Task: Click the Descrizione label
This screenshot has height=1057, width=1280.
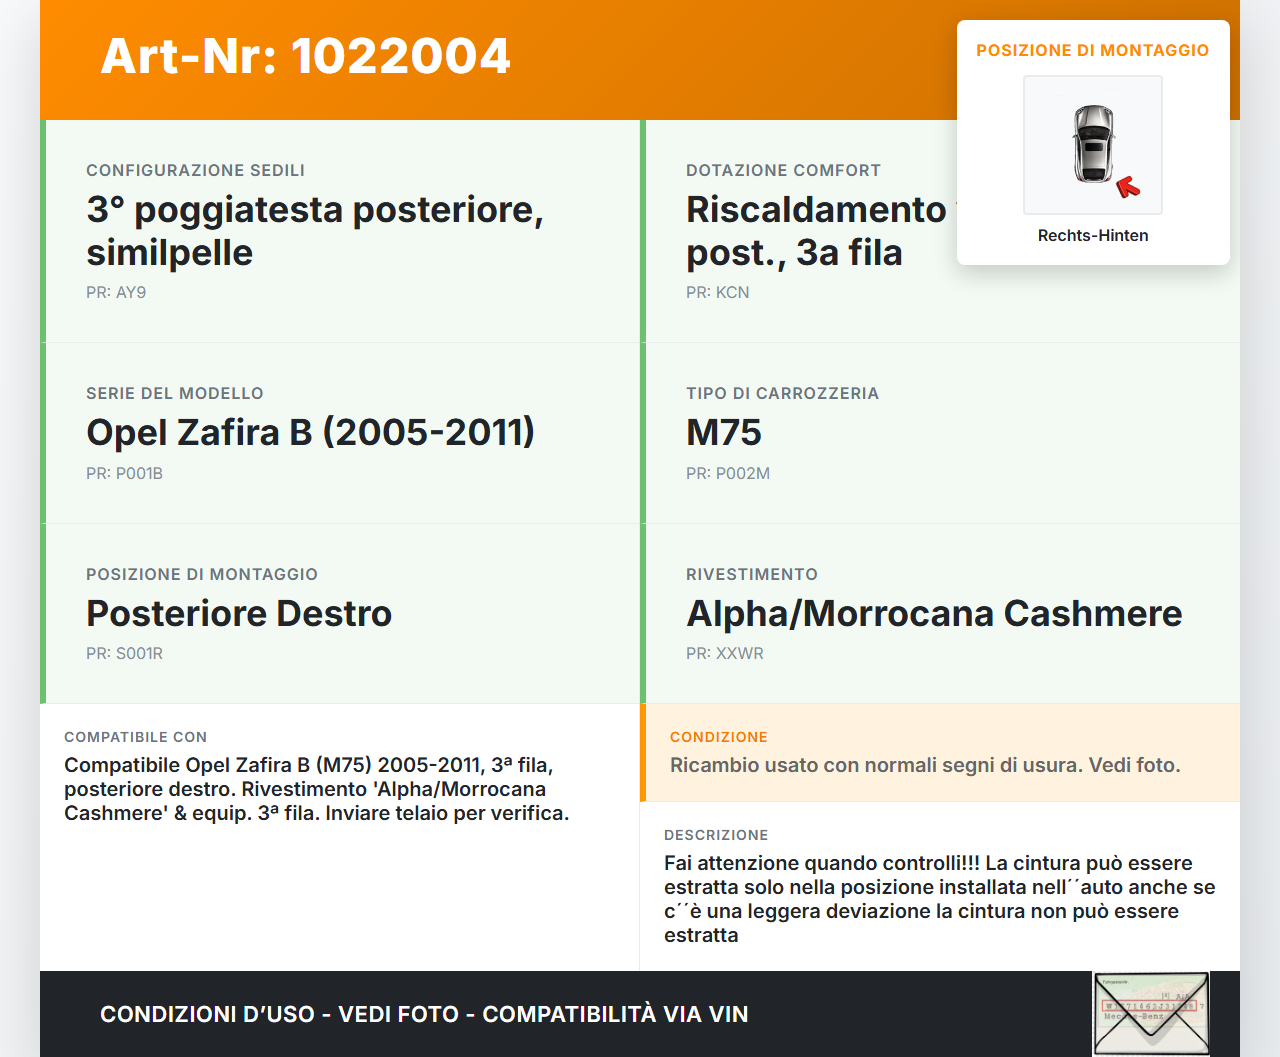Action: (x=716, y=835)
